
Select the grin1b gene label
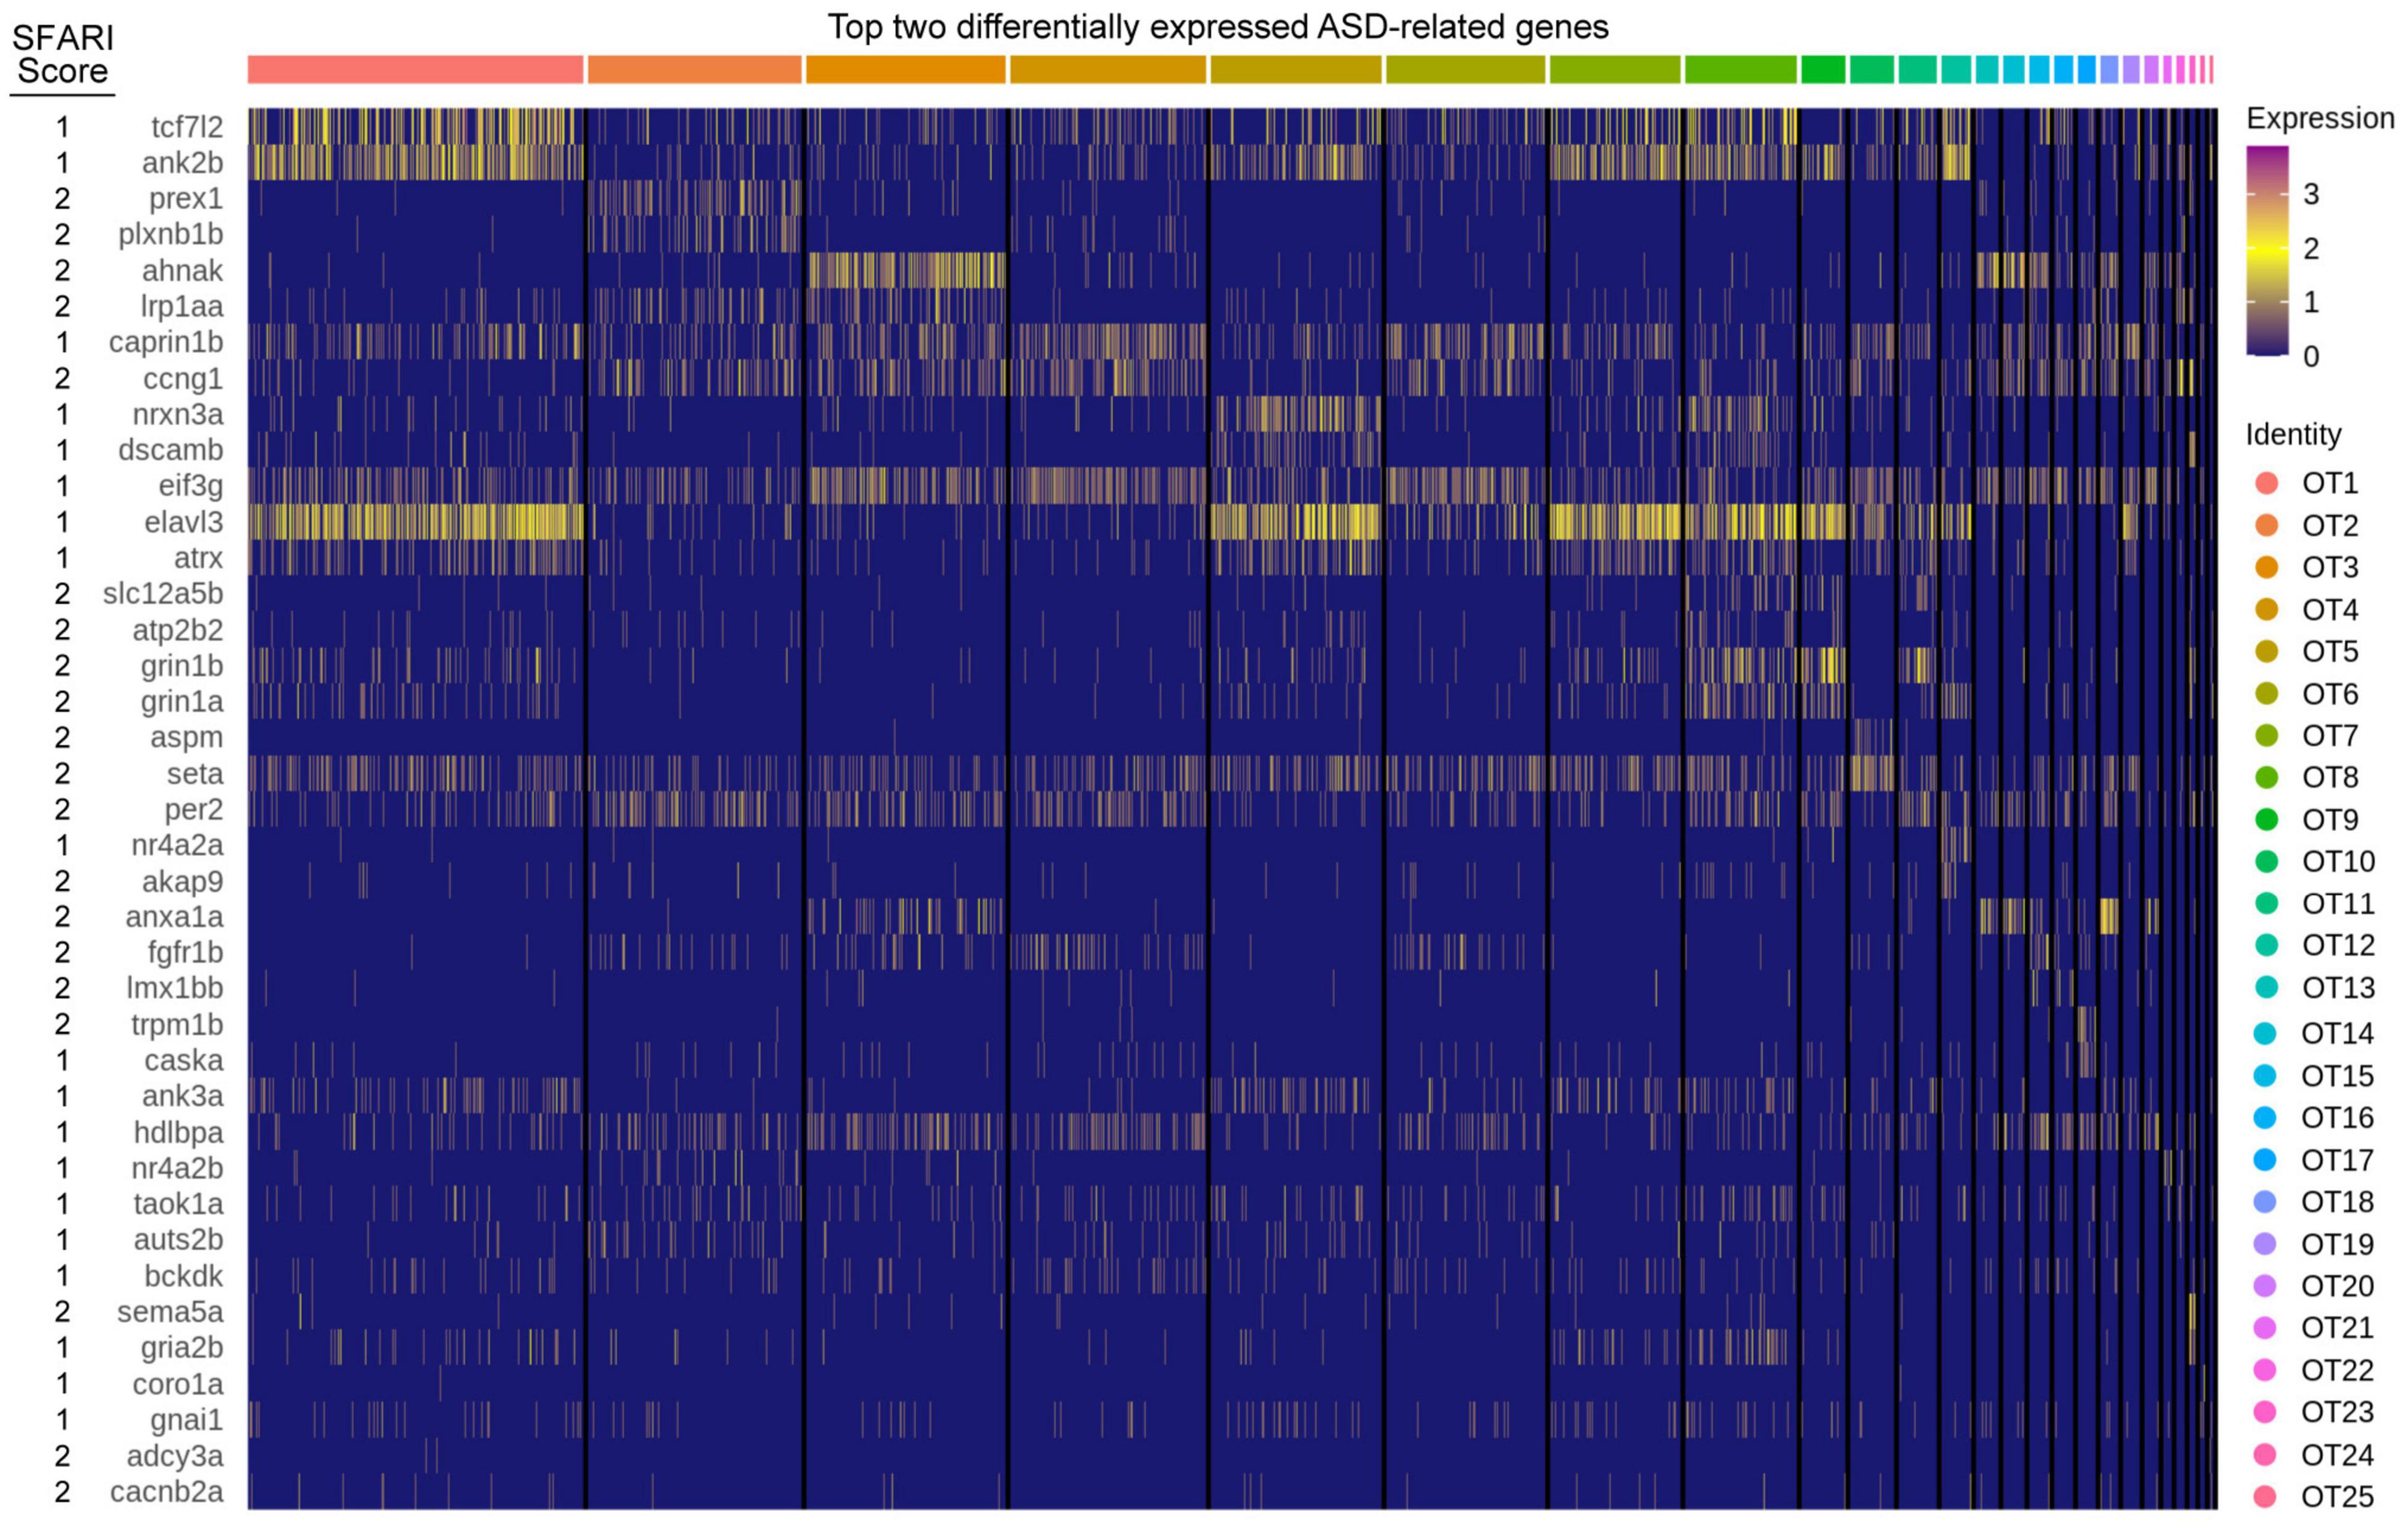tap(182, 665)
